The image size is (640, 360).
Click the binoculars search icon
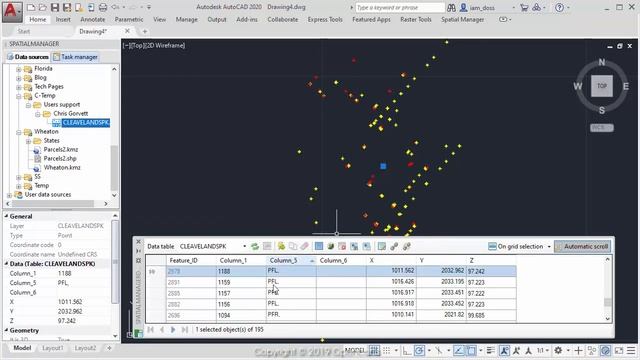(451, 8)
